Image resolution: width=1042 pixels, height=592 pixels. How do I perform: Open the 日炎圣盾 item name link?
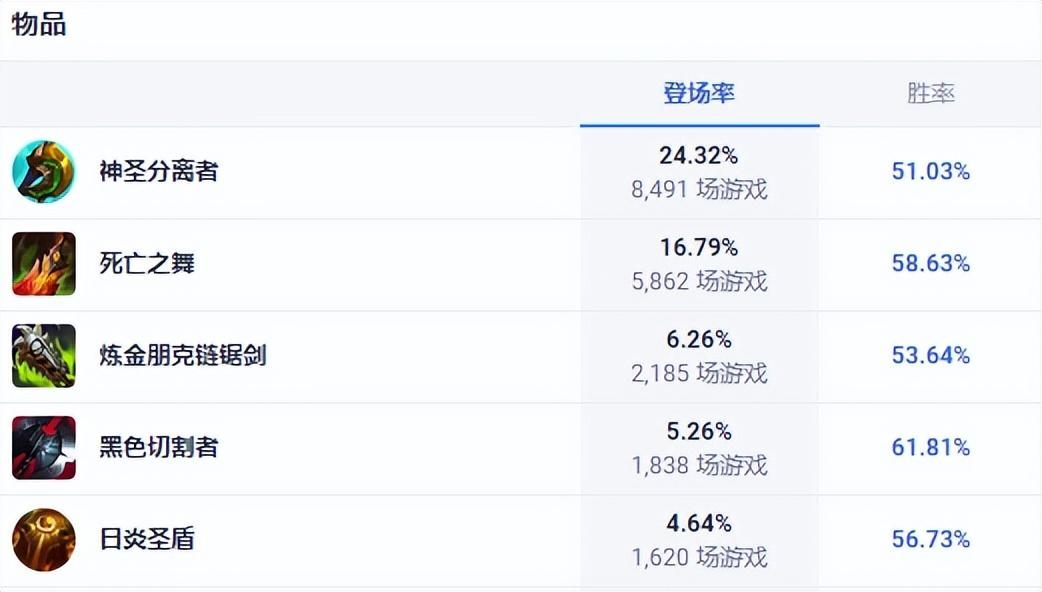(x=147, y=540)
